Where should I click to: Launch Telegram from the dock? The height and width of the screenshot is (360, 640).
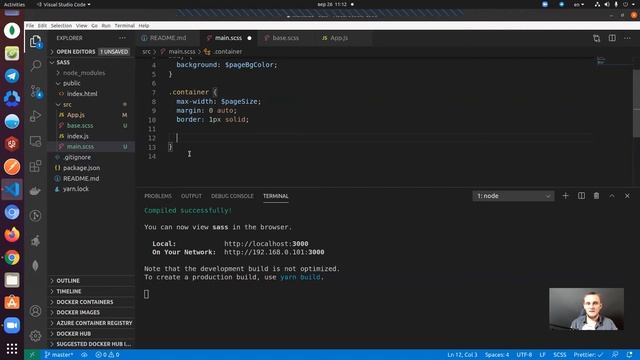12,76
